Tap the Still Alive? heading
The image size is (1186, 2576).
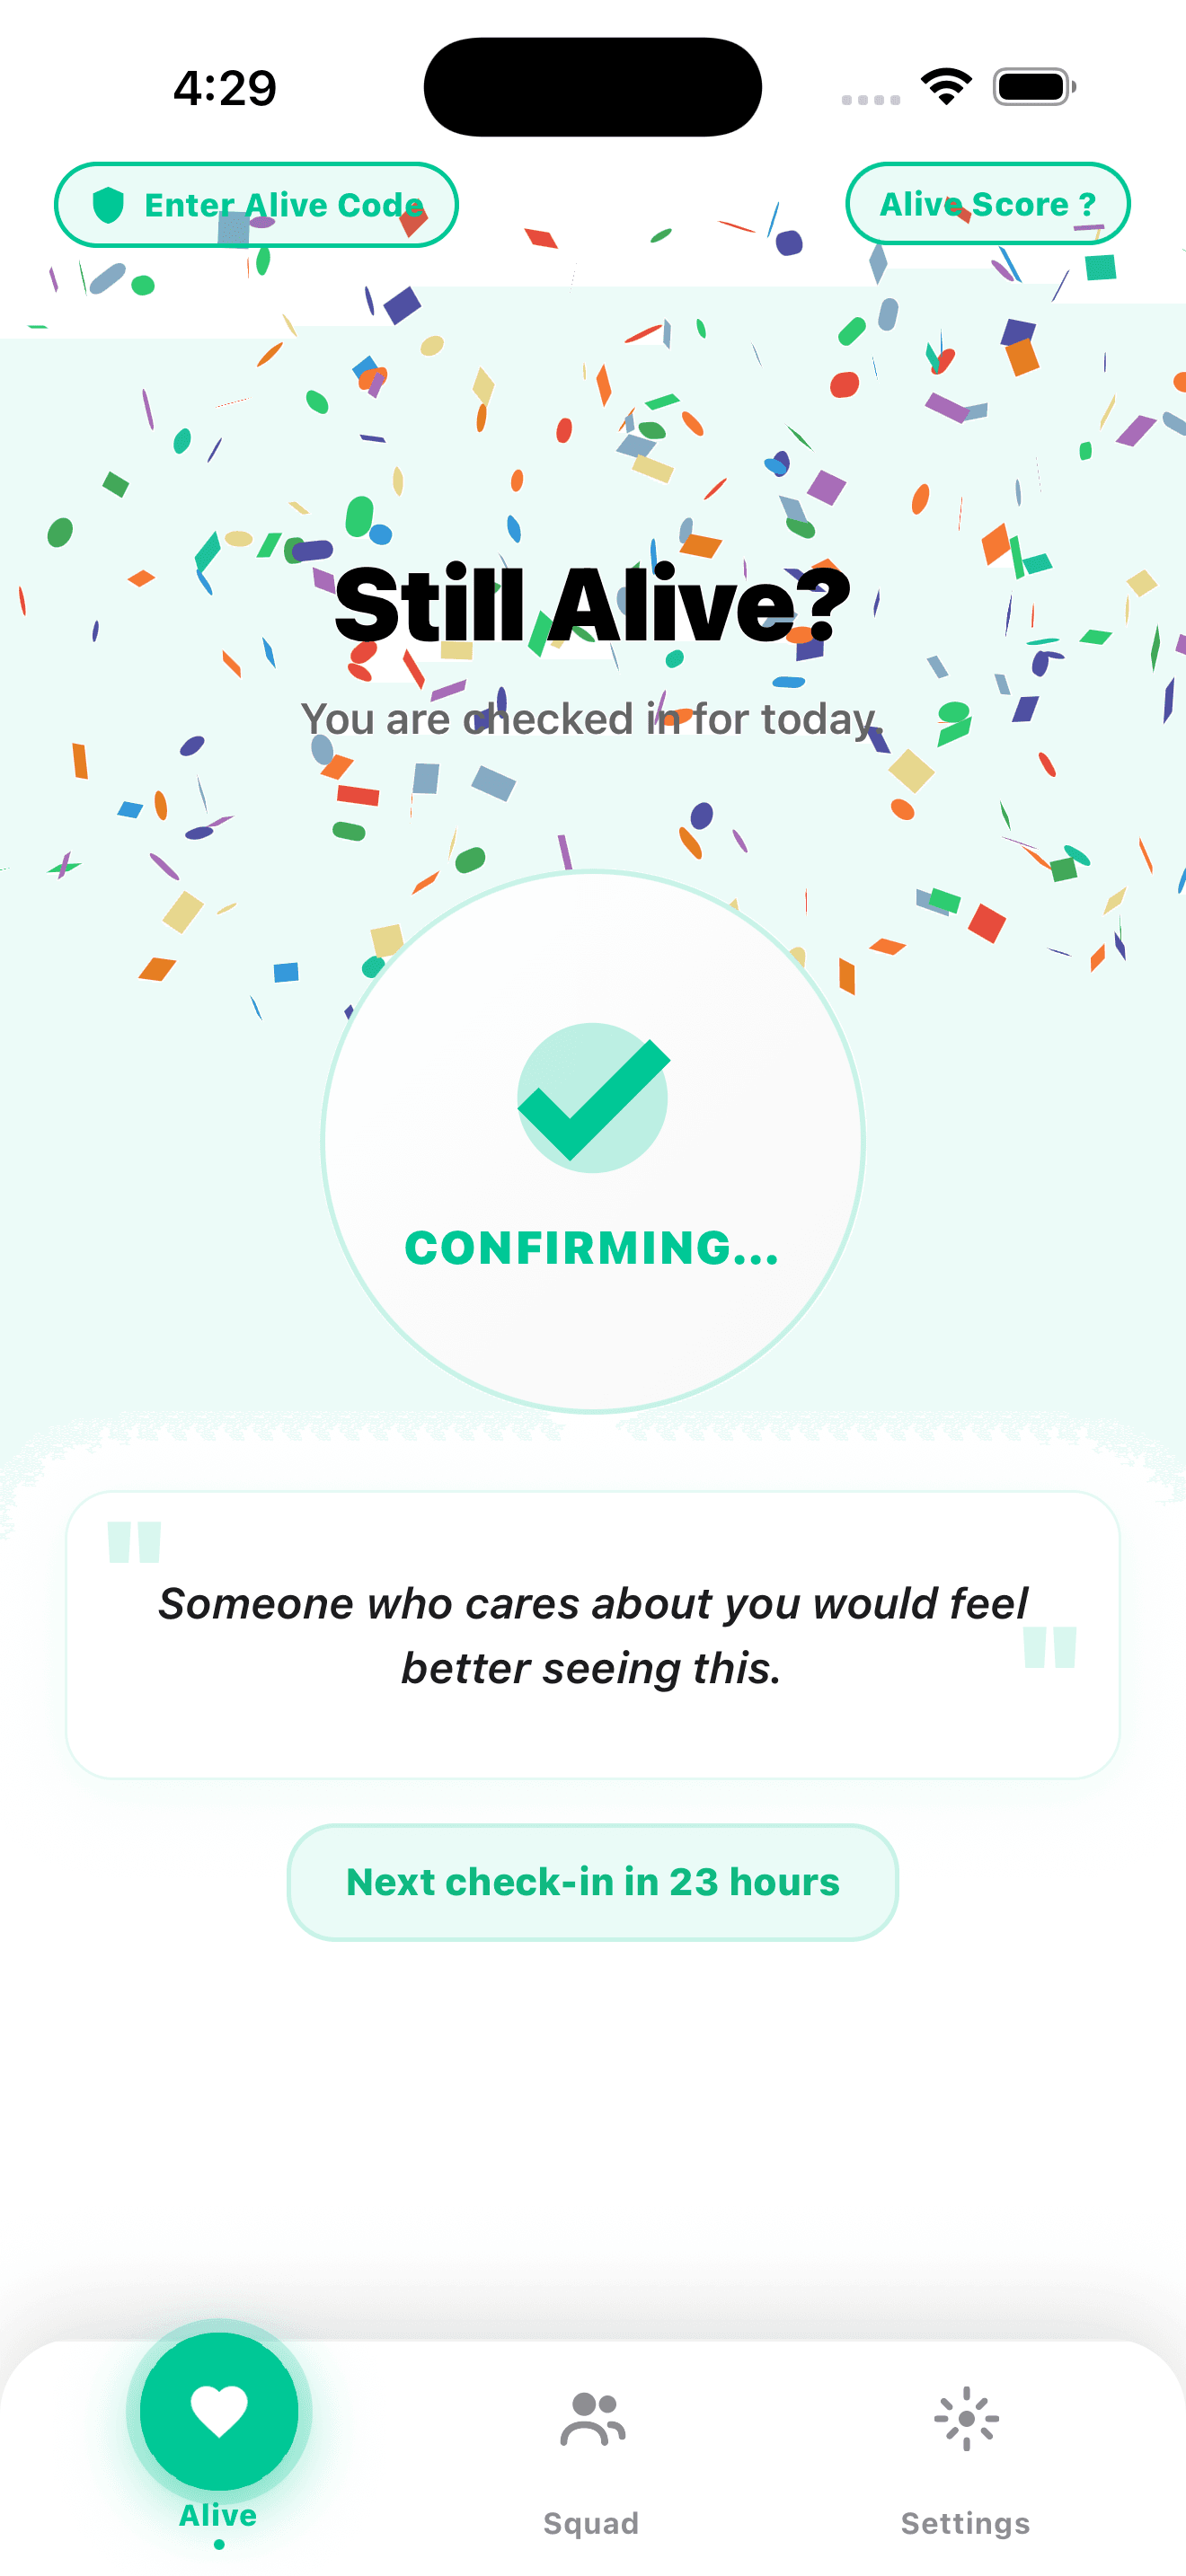click(592, 604)
